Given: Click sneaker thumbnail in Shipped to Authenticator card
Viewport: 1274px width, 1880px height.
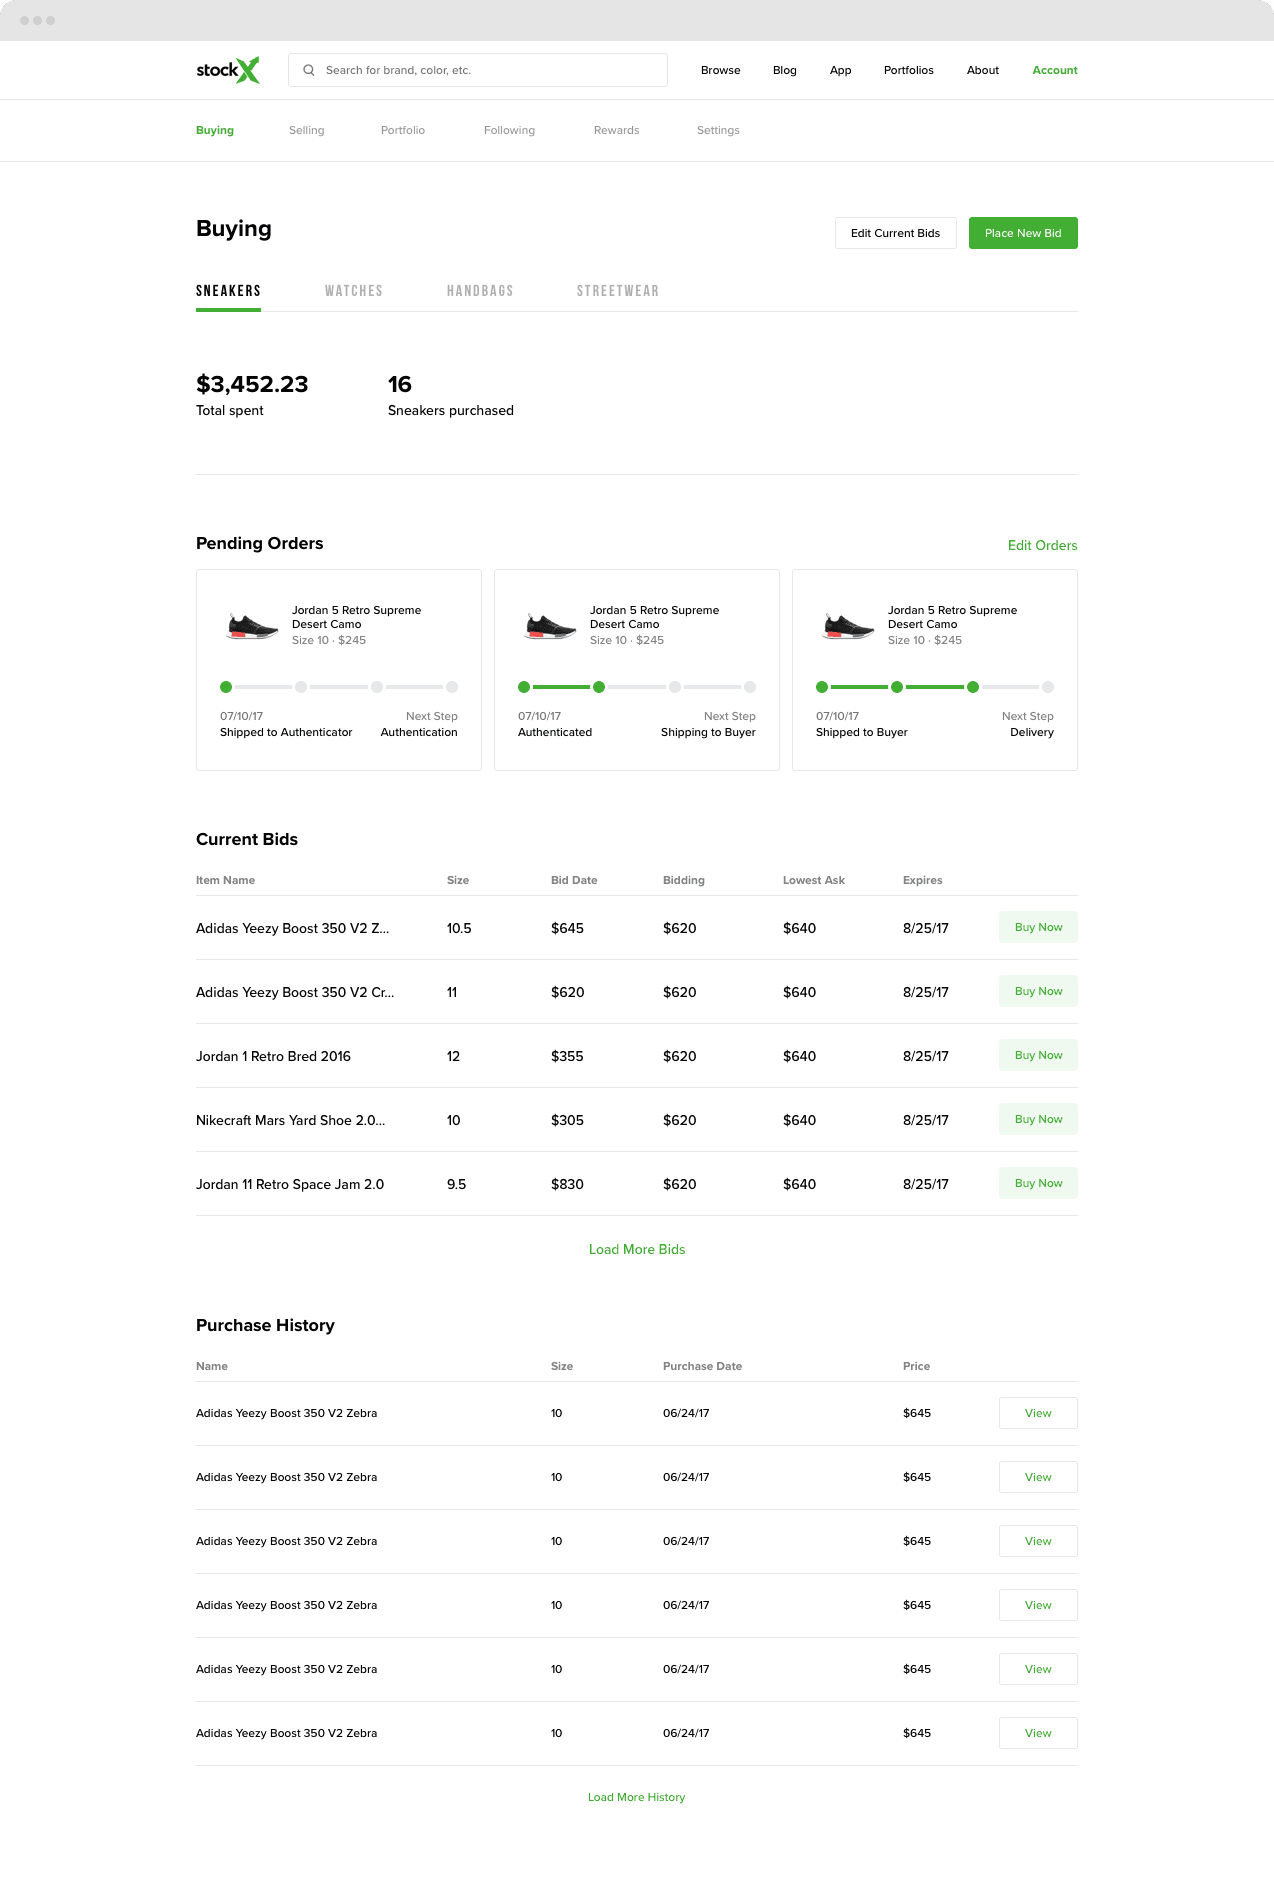Looking at the screenshot, I should (x=253, y=626).
